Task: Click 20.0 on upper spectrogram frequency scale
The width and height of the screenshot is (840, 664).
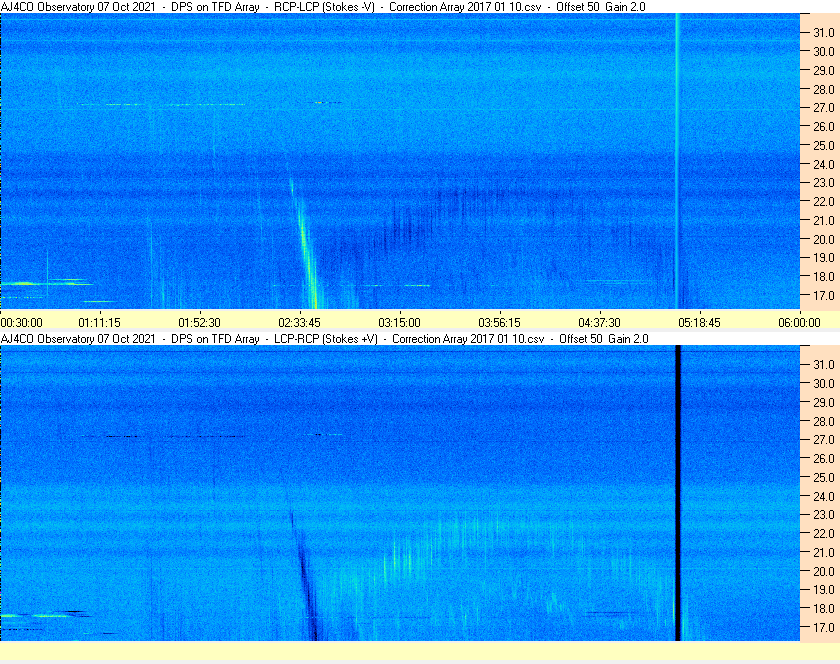Action: 824,239
